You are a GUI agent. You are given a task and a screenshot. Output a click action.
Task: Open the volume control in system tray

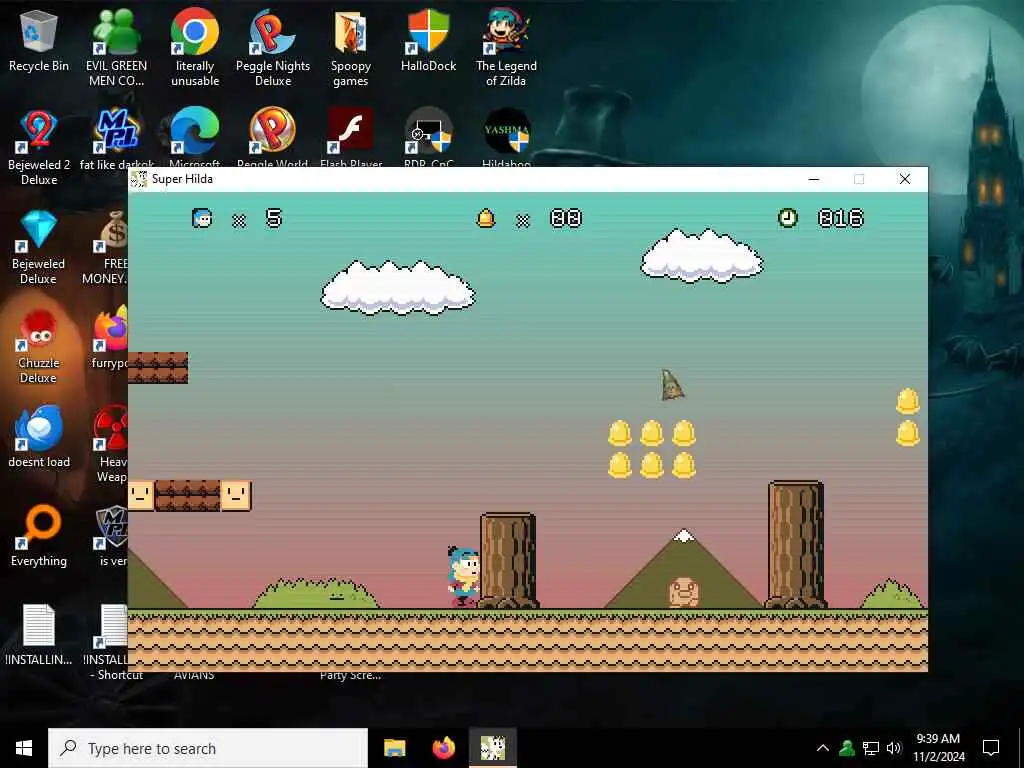[x=894, y=748]
